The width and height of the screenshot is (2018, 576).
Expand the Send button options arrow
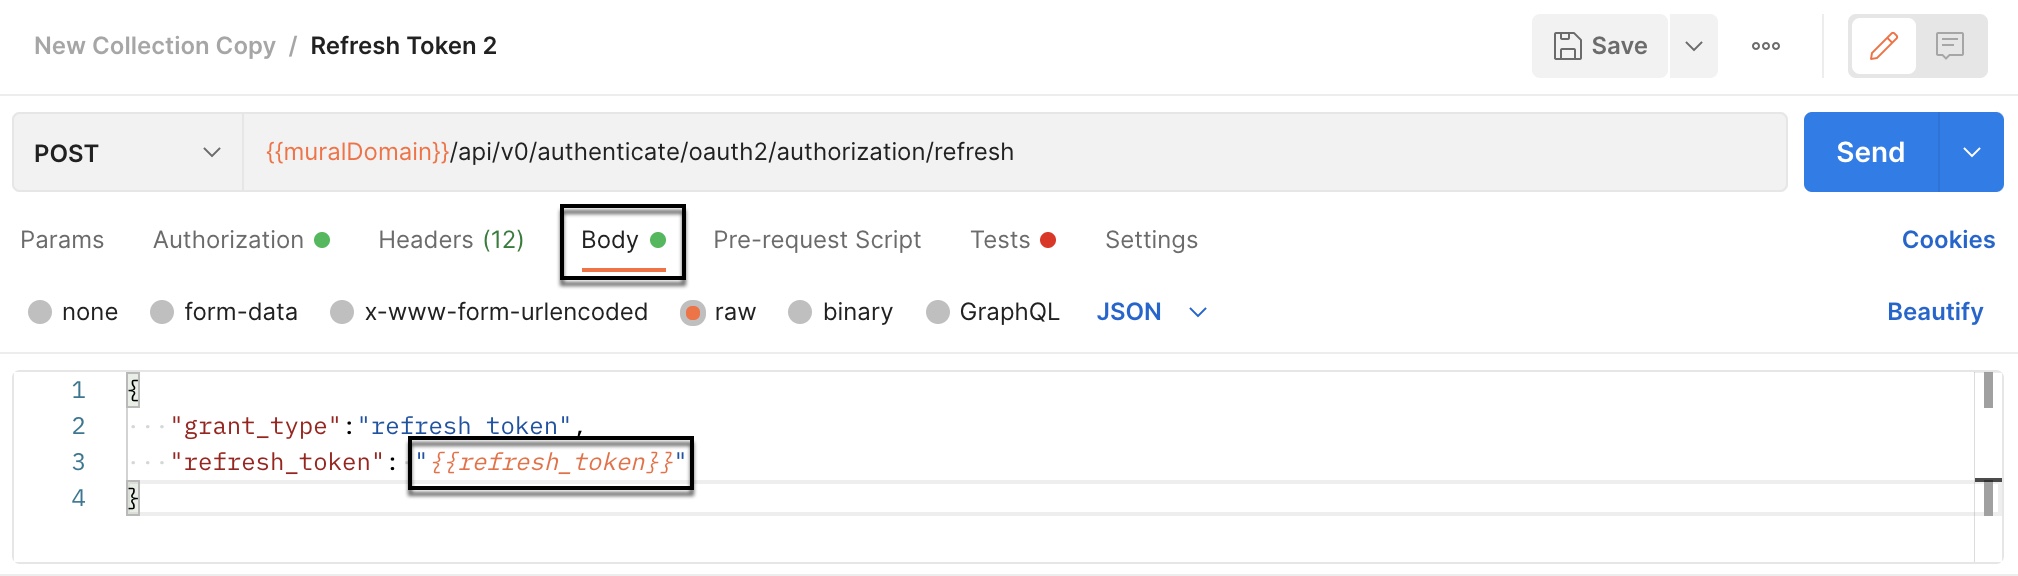tap(1971, 152)
